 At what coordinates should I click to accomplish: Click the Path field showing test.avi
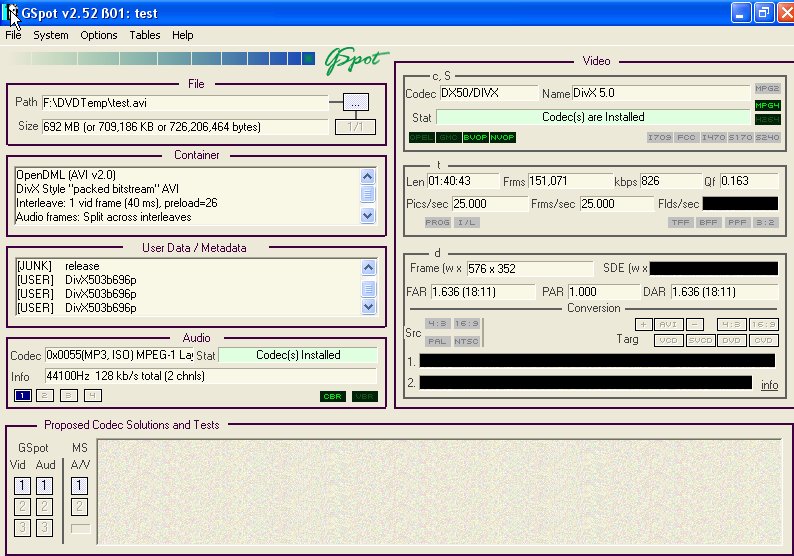click(x=185, y=103)
